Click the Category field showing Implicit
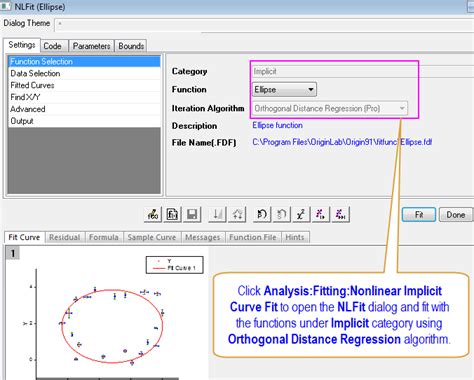The height and width of the screenshot is (380, 474). 363,71
